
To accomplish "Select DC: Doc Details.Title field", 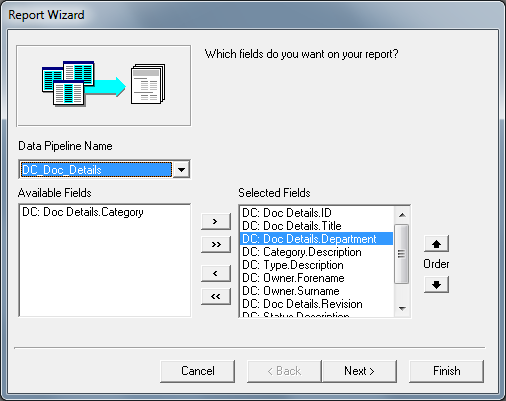I will (292, 226).
